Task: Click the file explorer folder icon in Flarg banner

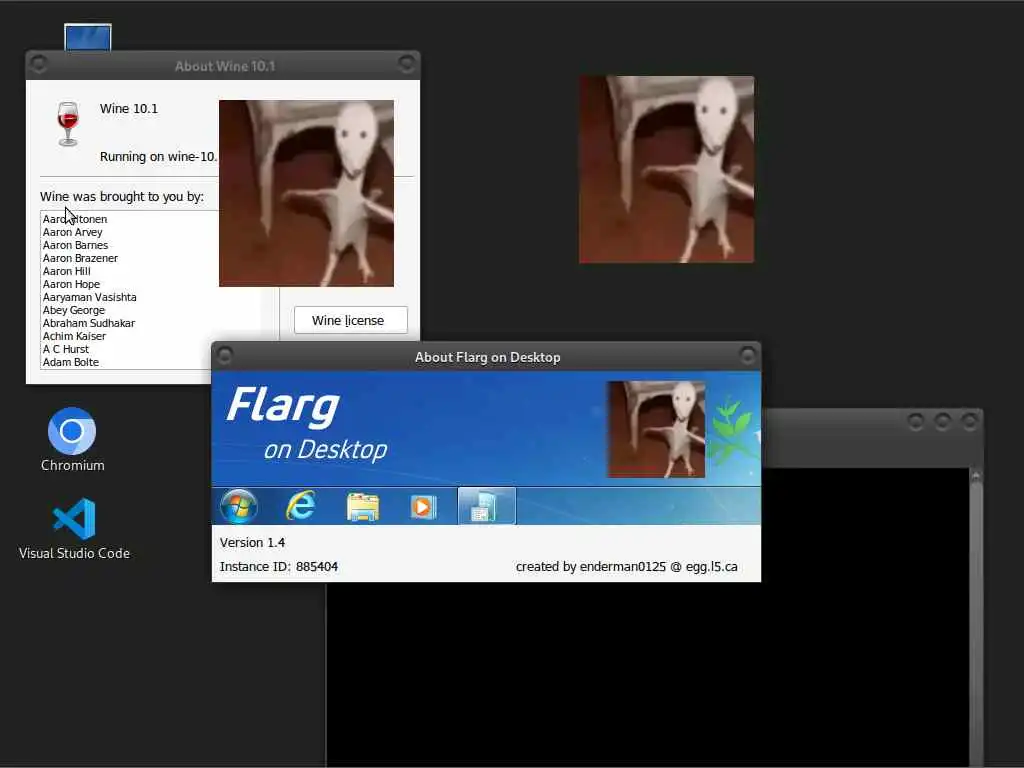Action: click(x=362, y=507)
